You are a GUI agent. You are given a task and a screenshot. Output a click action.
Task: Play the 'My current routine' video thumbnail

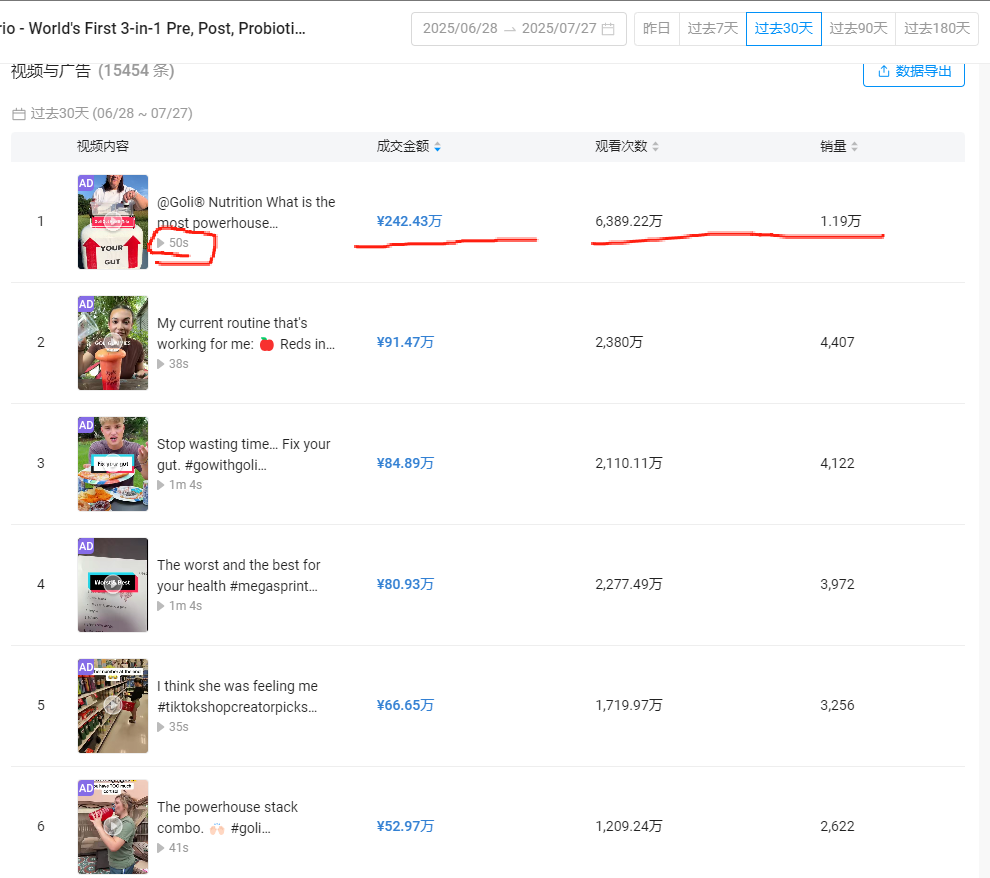pyautogui.click(x=113, y=343)
